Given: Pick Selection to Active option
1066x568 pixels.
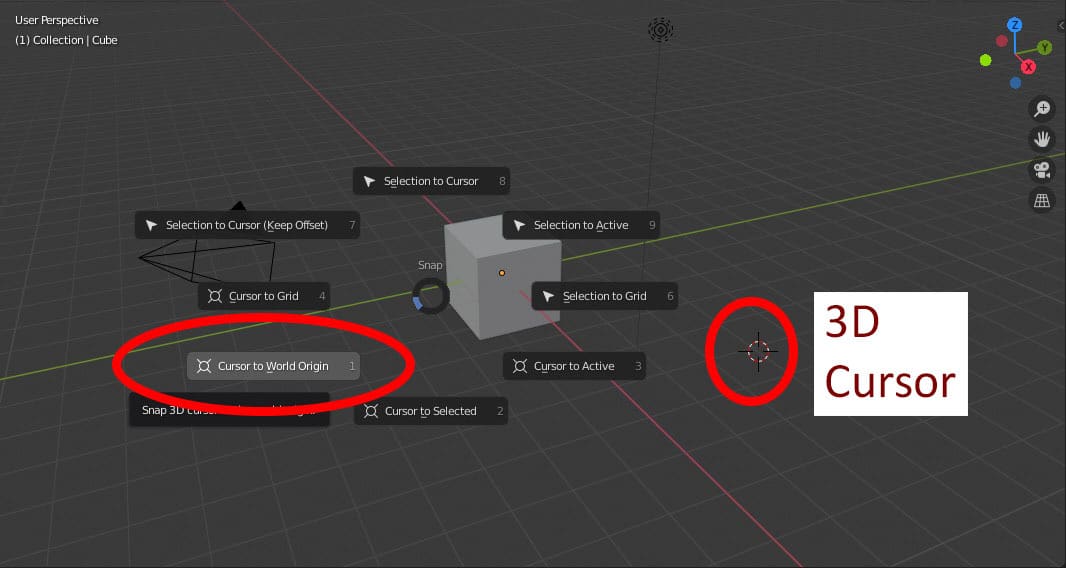Looking at the screenshot, I should click(581, 225).
